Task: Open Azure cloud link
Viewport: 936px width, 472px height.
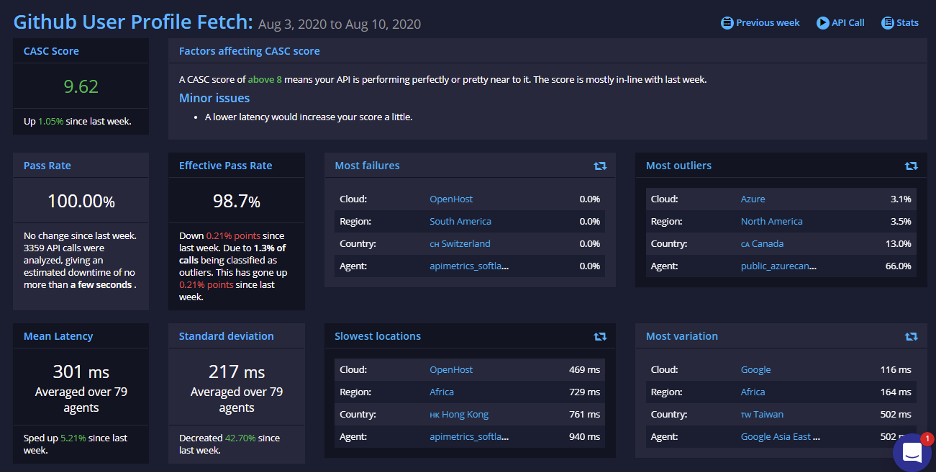Action: click(x=753, y=199)
